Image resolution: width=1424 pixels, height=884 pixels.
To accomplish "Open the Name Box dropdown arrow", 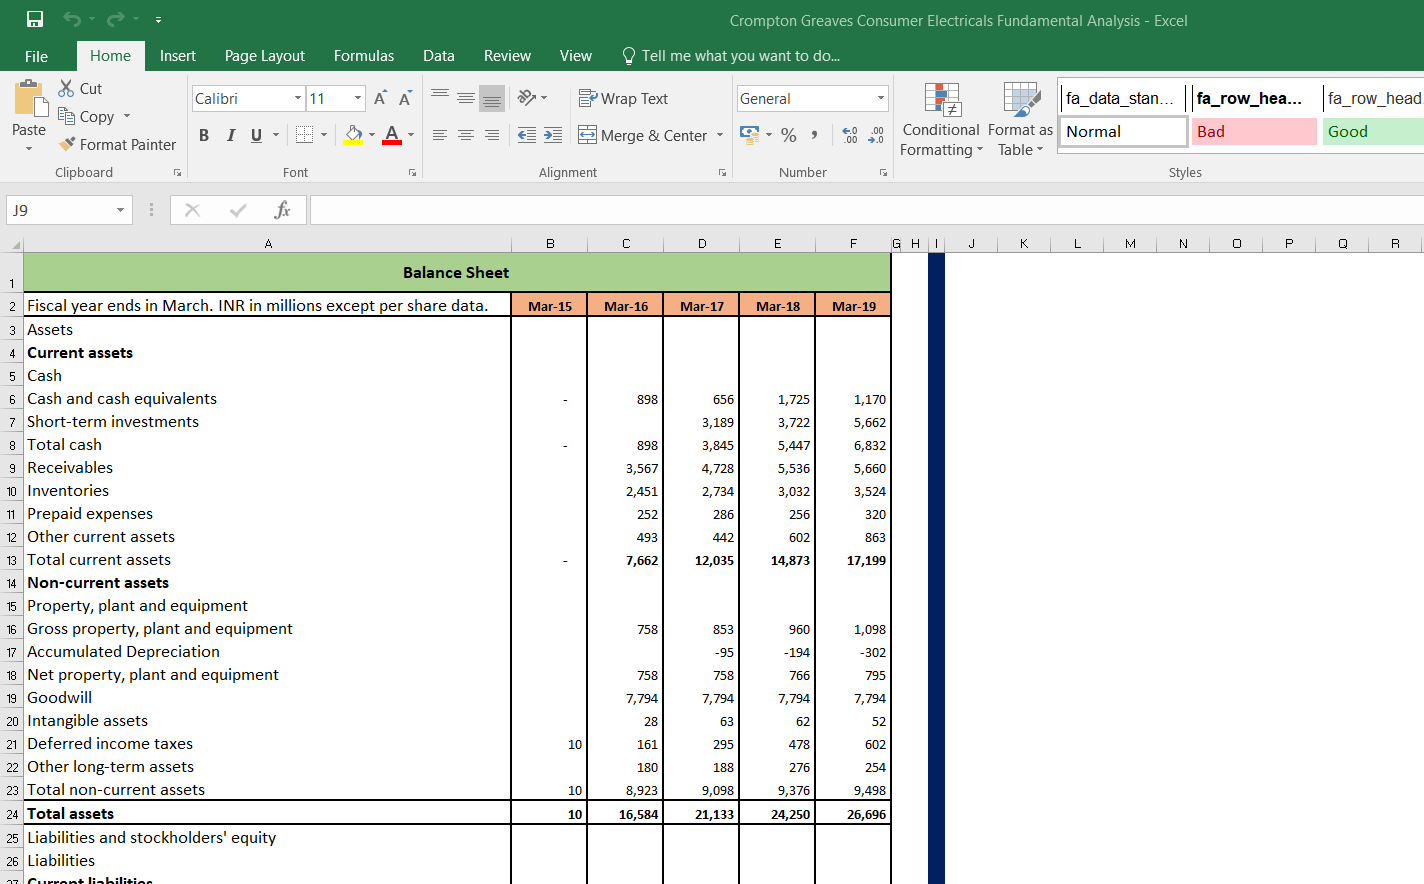I will (x=120, y=210).
